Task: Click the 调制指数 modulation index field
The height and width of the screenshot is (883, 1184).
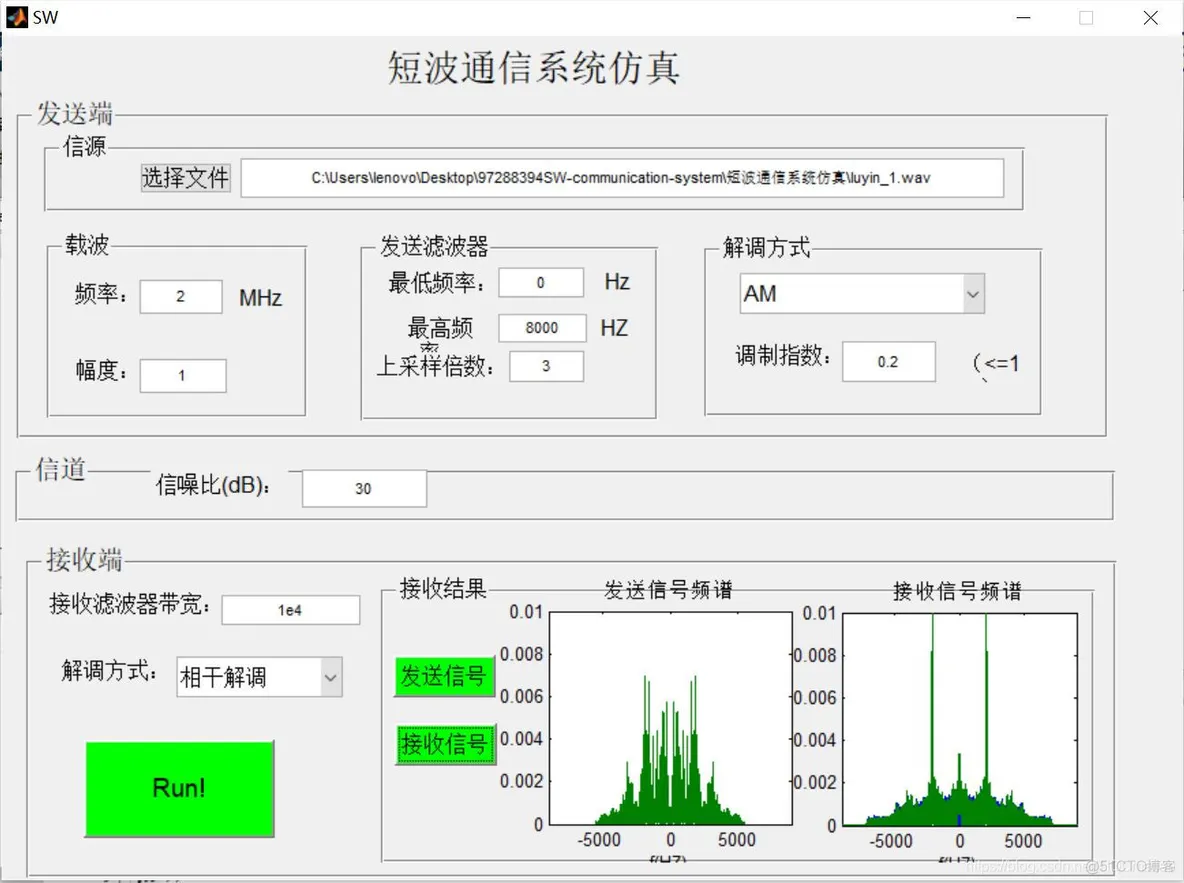Action: (888, 361)
